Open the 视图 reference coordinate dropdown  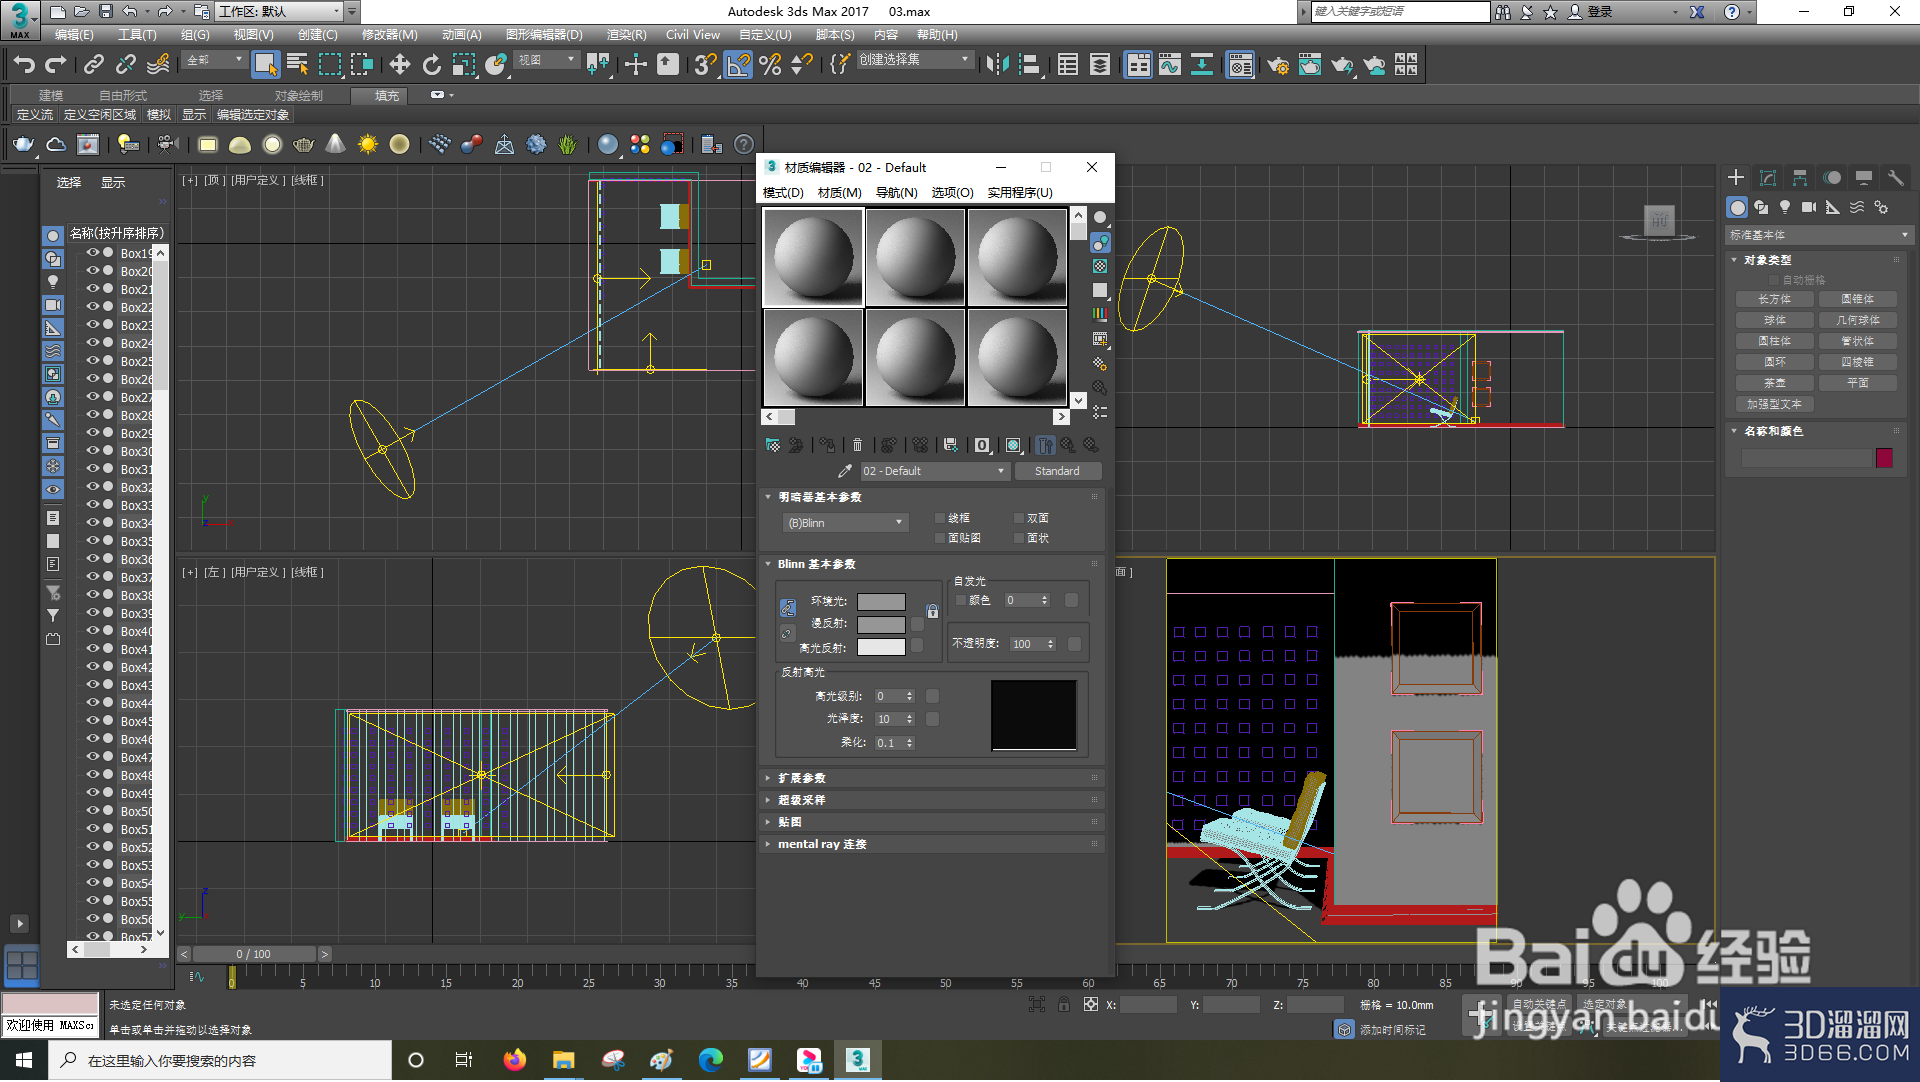[546, 60]
